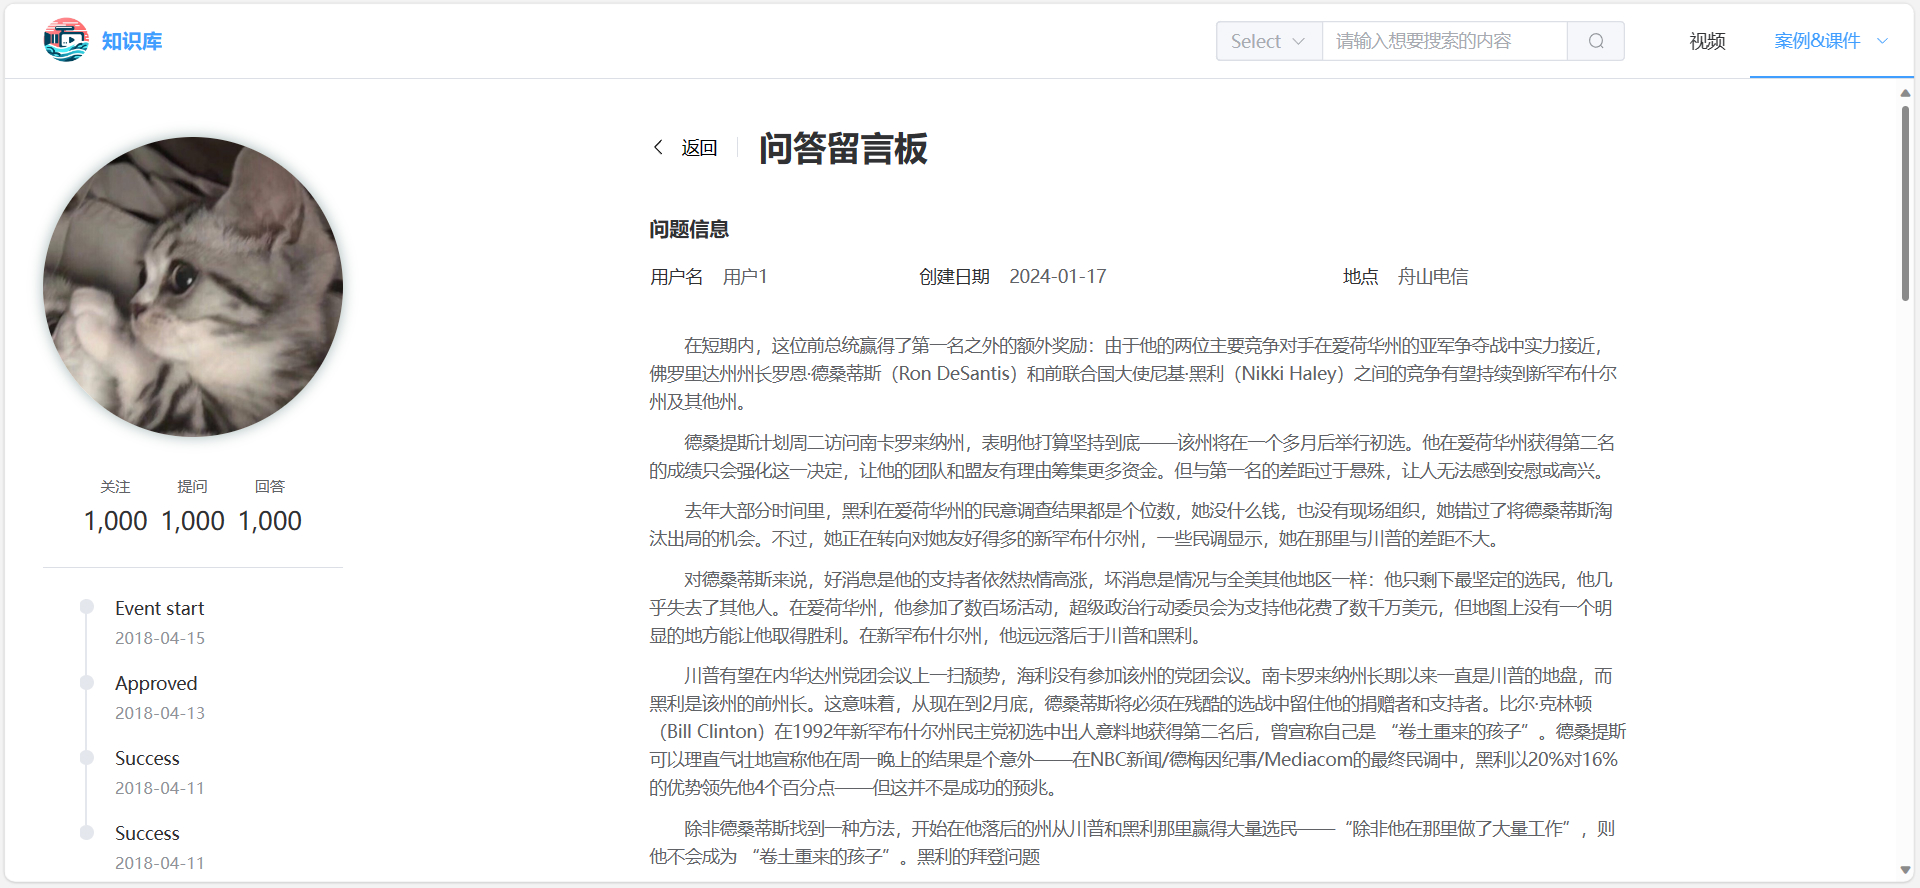
Task: Click the scrollbar up arrow
Action: 1905,93
